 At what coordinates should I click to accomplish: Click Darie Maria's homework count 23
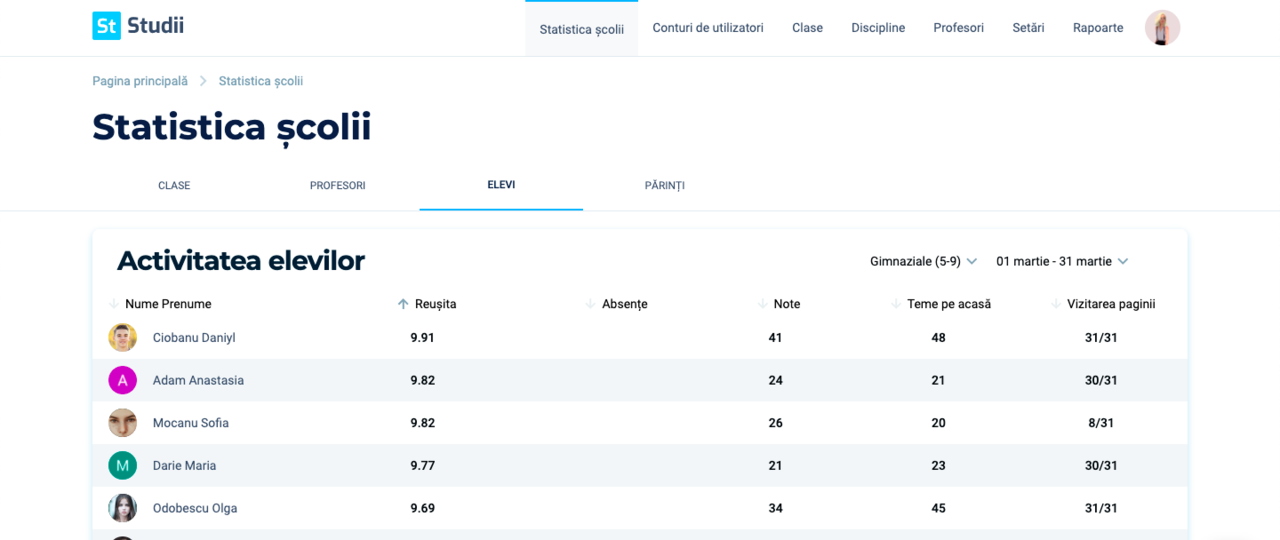tap(938, 466)
